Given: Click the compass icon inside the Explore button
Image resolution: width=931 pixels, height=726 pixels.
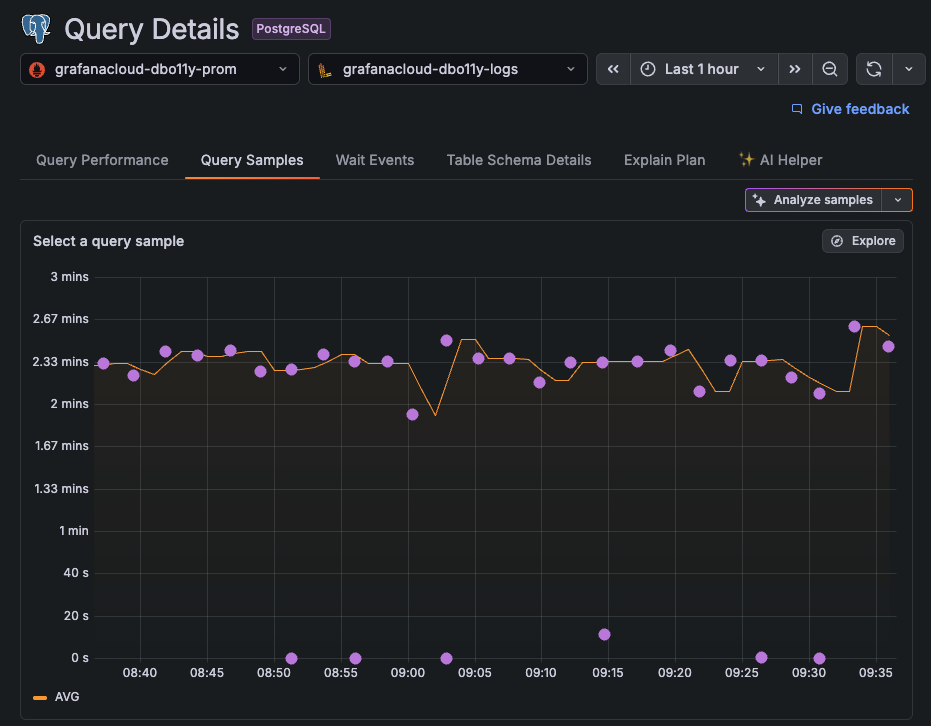Looking at the screenshot, I should click(x=837, y=240).
